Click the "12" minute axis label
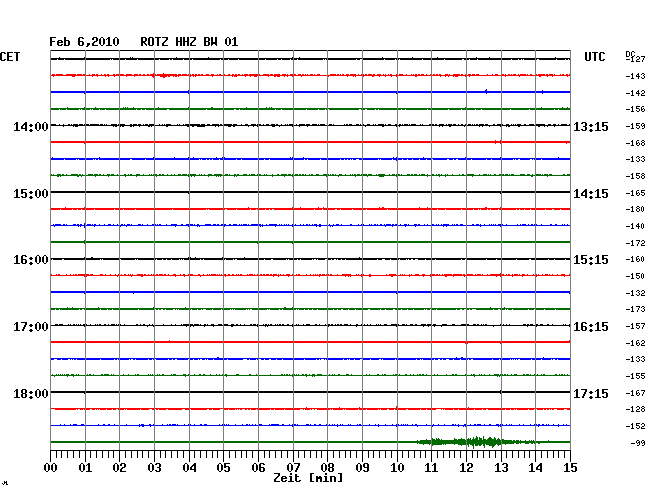The image size is (650, 494). click(x=466, y=468)
